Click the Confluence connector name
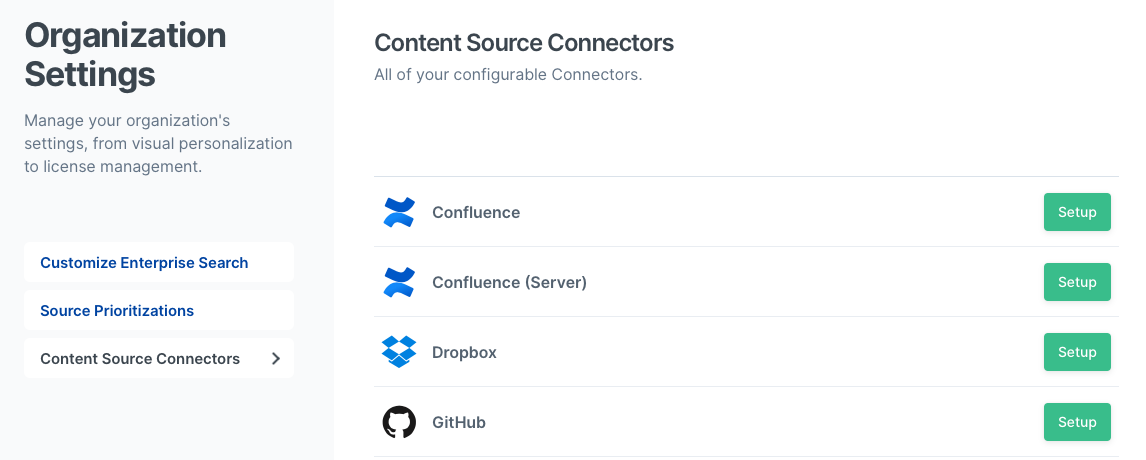This screenshot has height=460, width=1146. [x=476, y=213]
